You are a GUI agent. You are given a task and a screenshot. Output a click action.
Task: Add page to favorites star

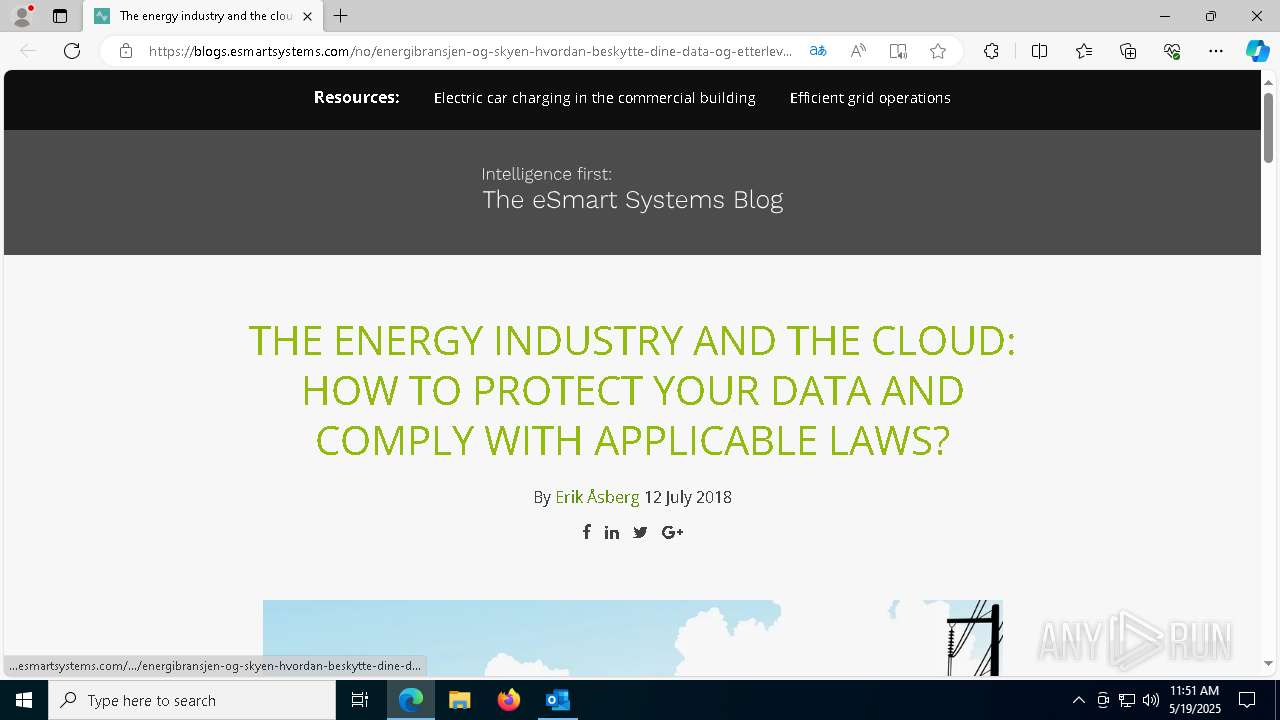click(x=938, y=51)
